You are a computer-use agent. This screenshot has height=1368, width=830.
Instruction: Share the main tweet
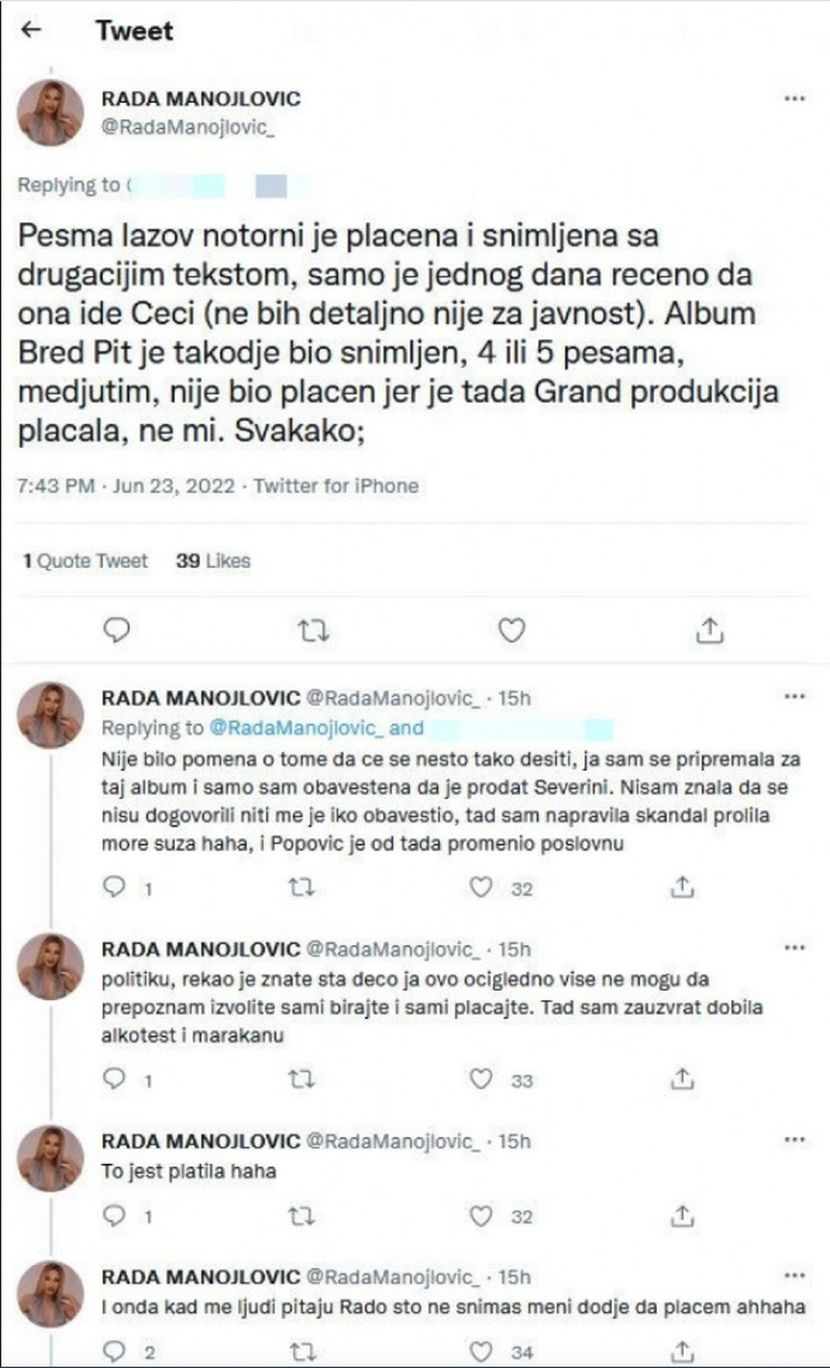[708, 629]
